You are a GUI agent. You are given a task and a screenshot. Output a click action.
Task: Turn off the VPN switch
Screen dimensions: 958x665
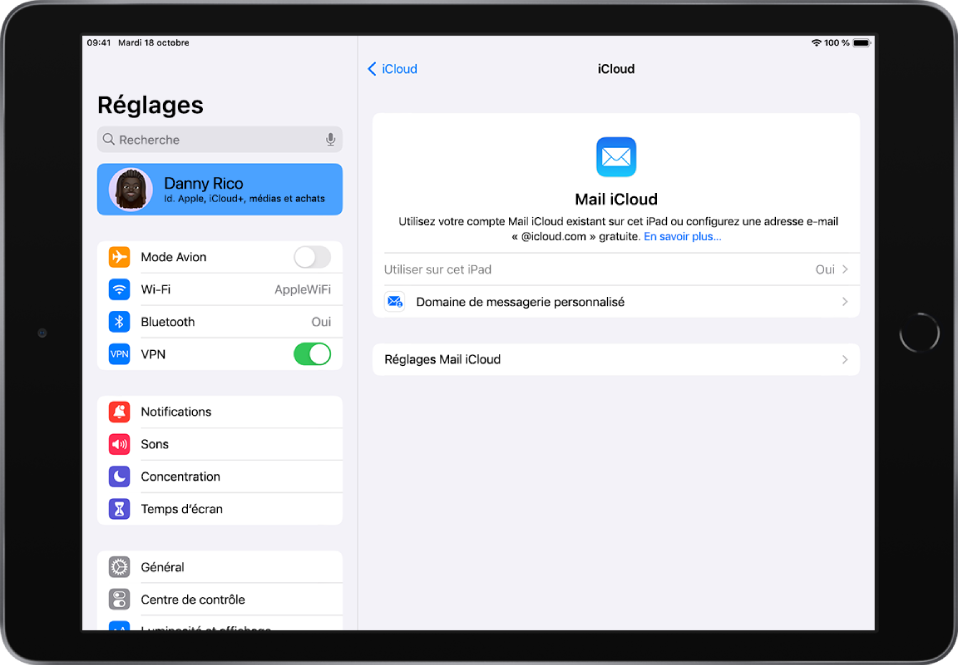click(x=312, y=354)
